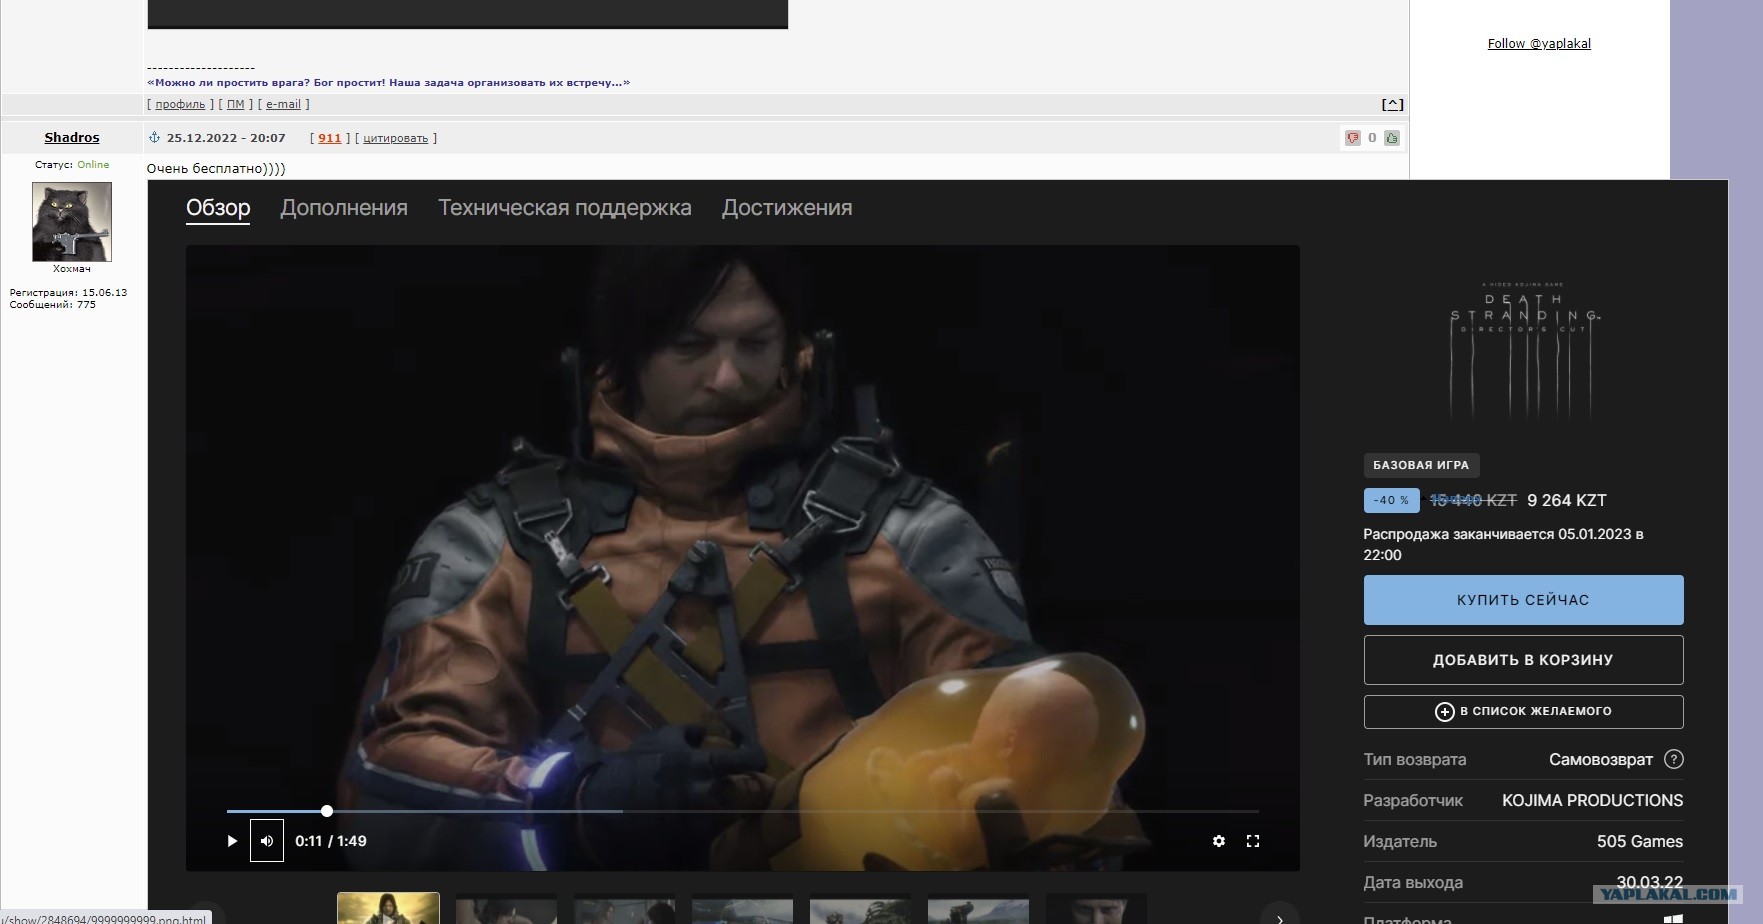Click Follow @yaplakal link
This screenshot has width=1763, height=924.
(1539, 43)
